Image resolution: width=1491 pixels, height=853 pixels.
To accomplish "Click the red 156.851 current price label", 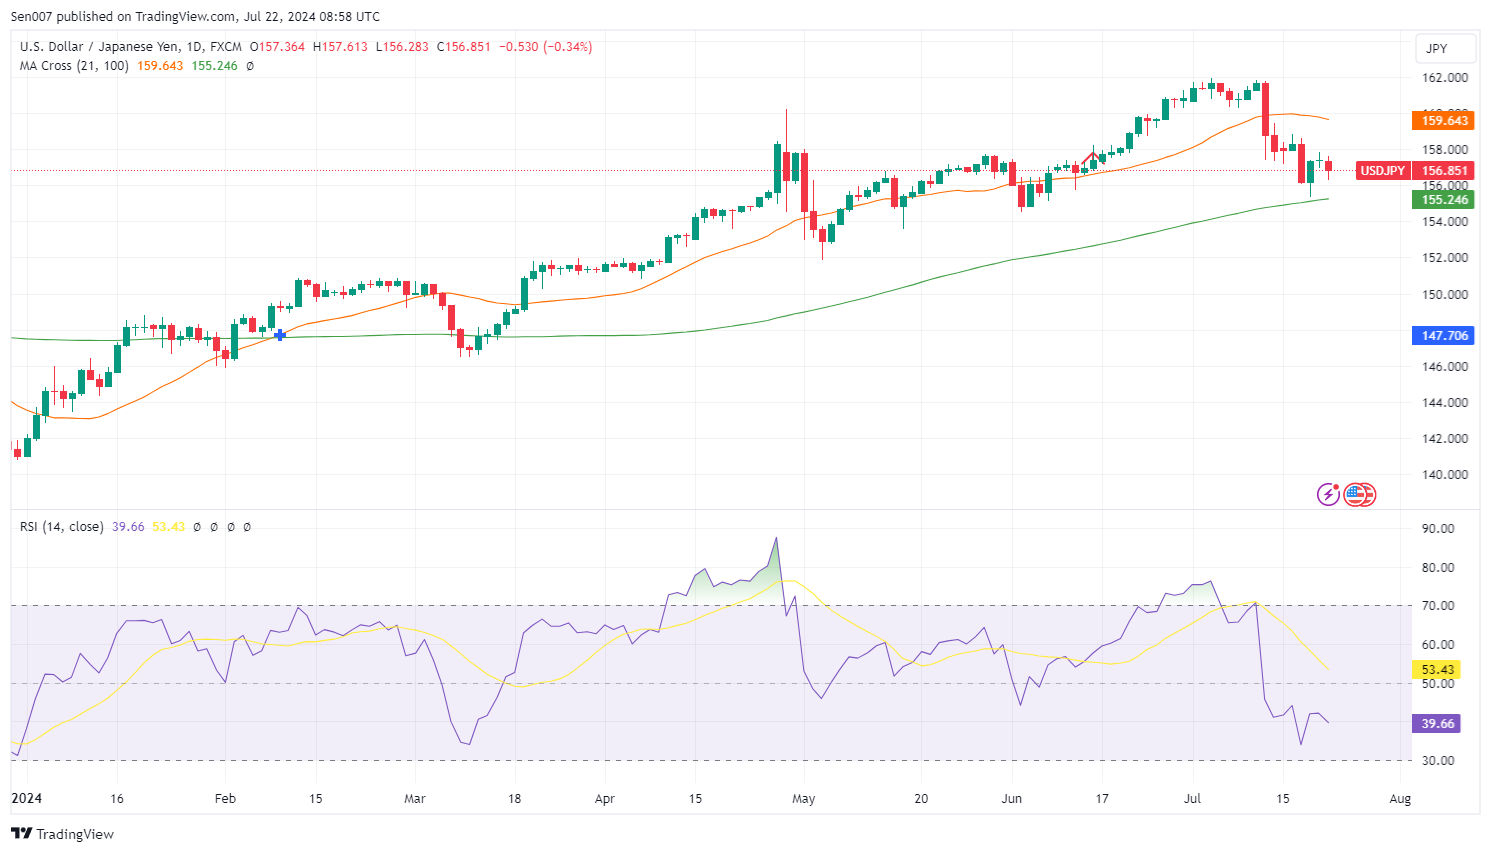I will (1444, 171).
